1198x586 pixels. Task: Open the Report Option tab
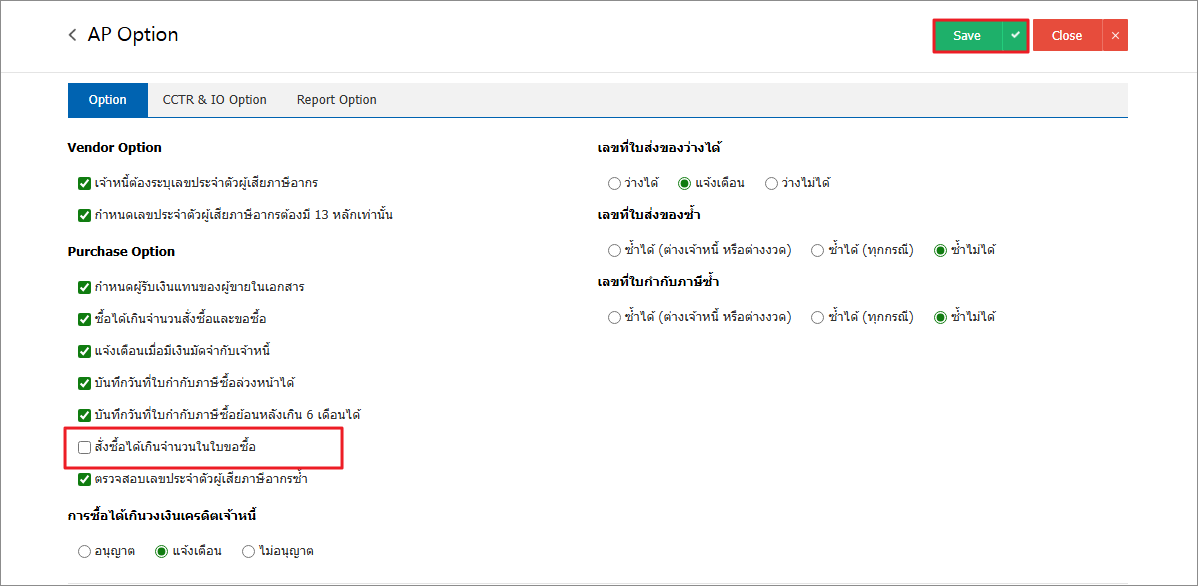coord(336,100)
